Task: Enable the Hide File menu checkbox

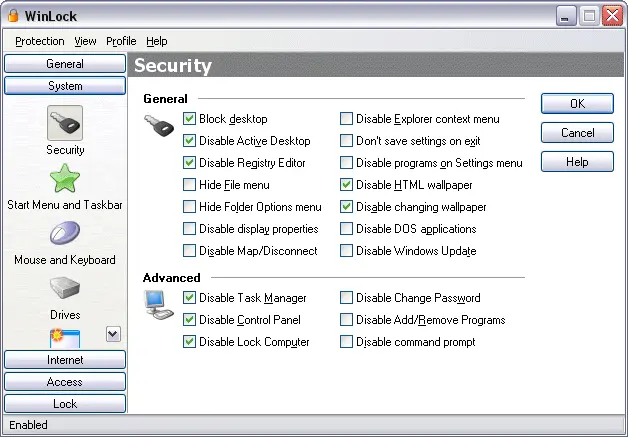Action: (x=189, y=185)
